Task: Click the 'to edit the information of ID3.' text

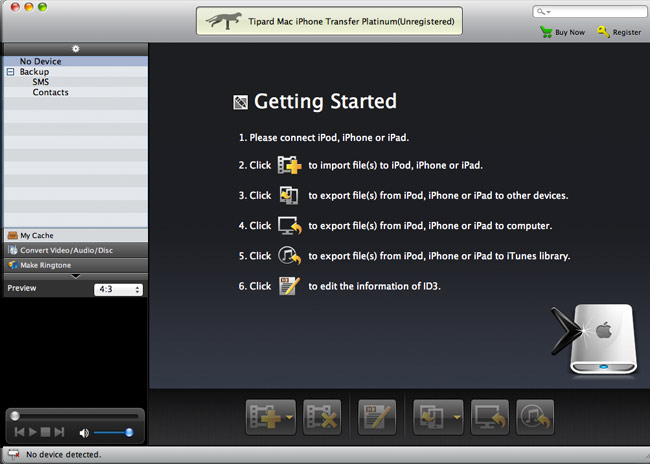Action: click(x=374, y=286)
